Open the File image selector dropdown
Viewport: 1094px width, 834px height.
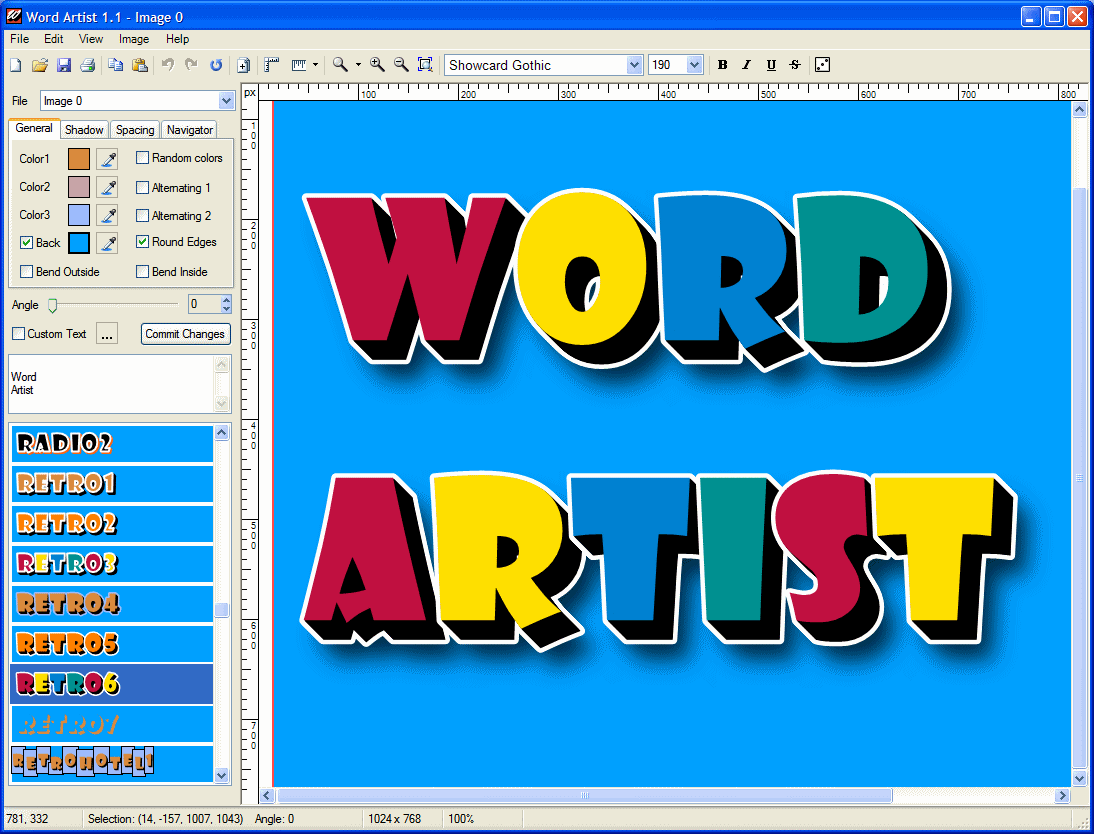[226, 101]
